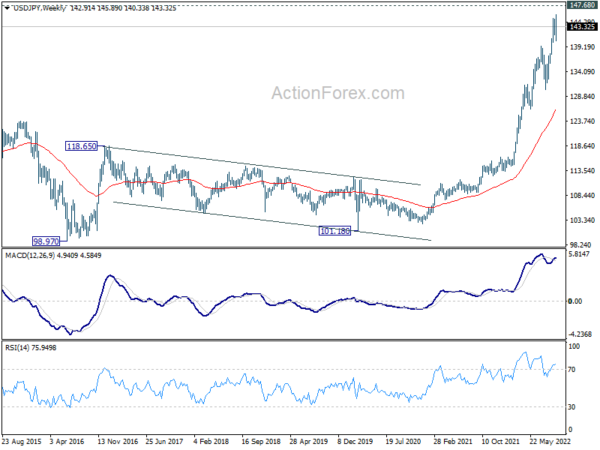The height and width of the screenshot is (450, 600).
Task: Click the 16 Sep 2018 date label
Action: 261,442
